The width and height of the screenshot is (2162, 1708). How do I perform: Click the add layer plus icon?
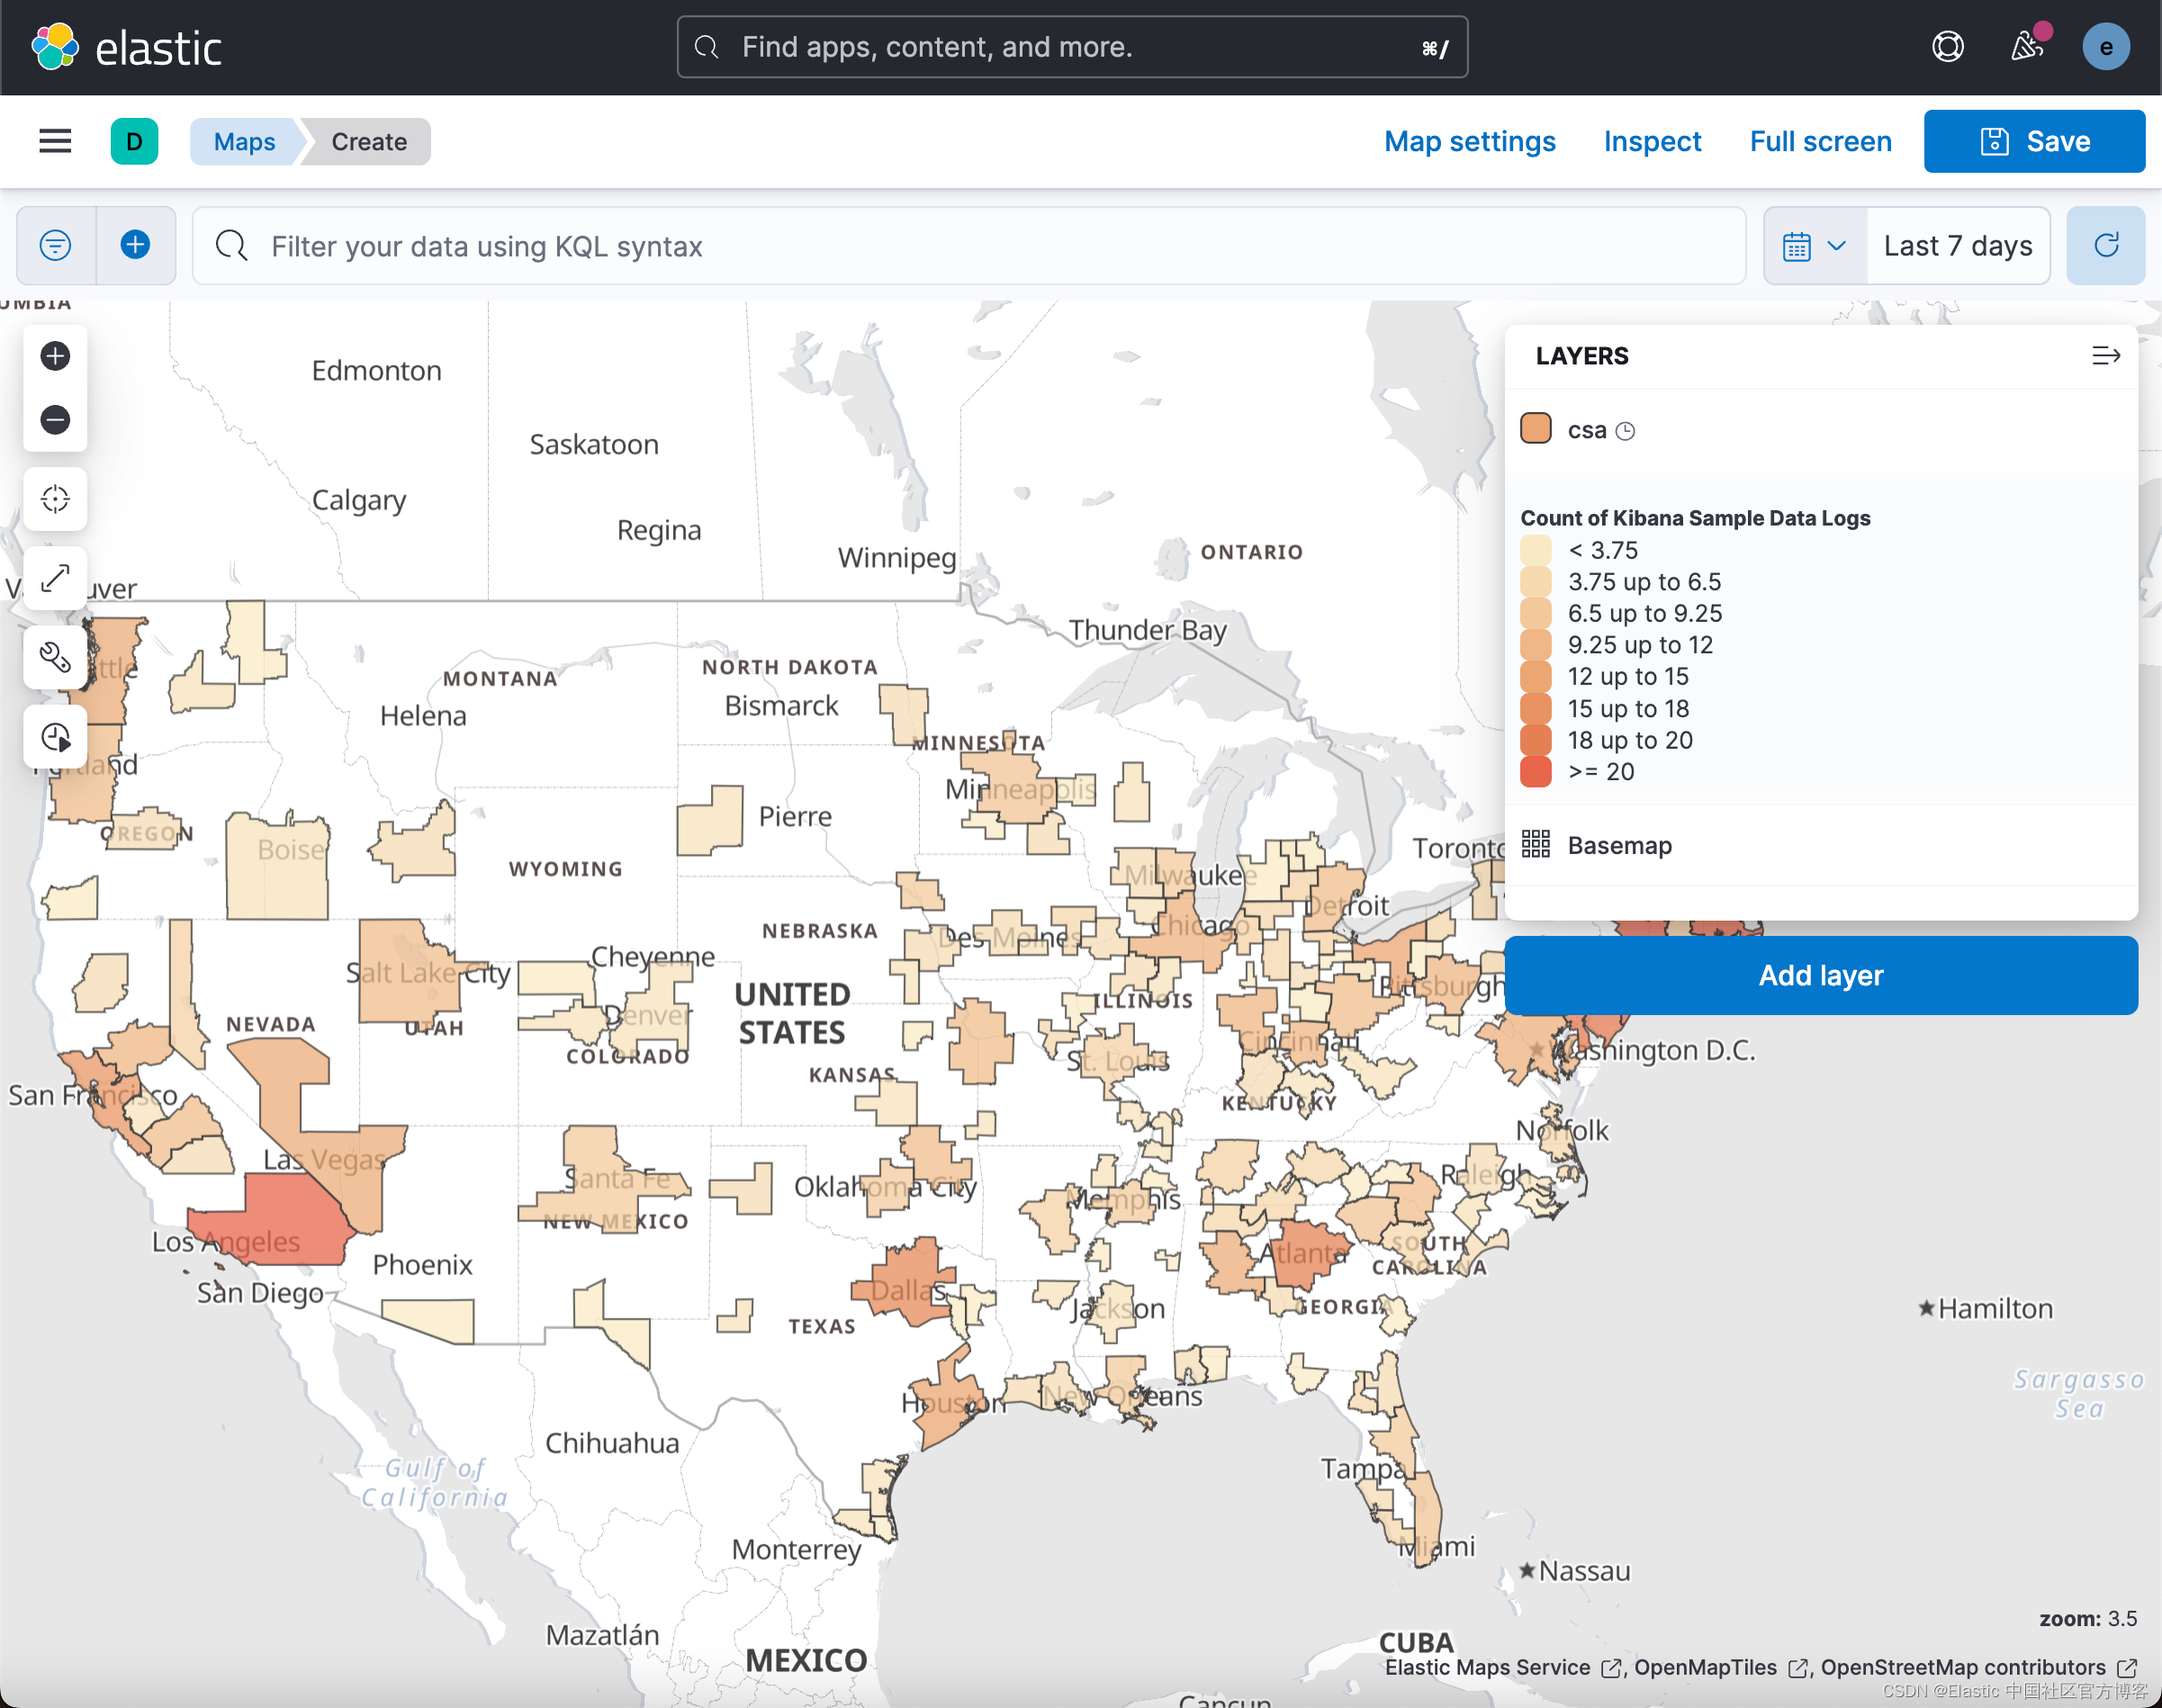coord(133,244)
